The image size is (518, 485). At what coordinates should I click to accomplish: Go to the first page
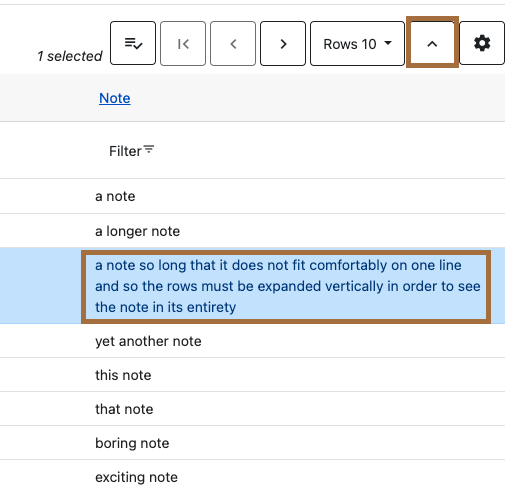pyautogui.click(x=183, y=43)
